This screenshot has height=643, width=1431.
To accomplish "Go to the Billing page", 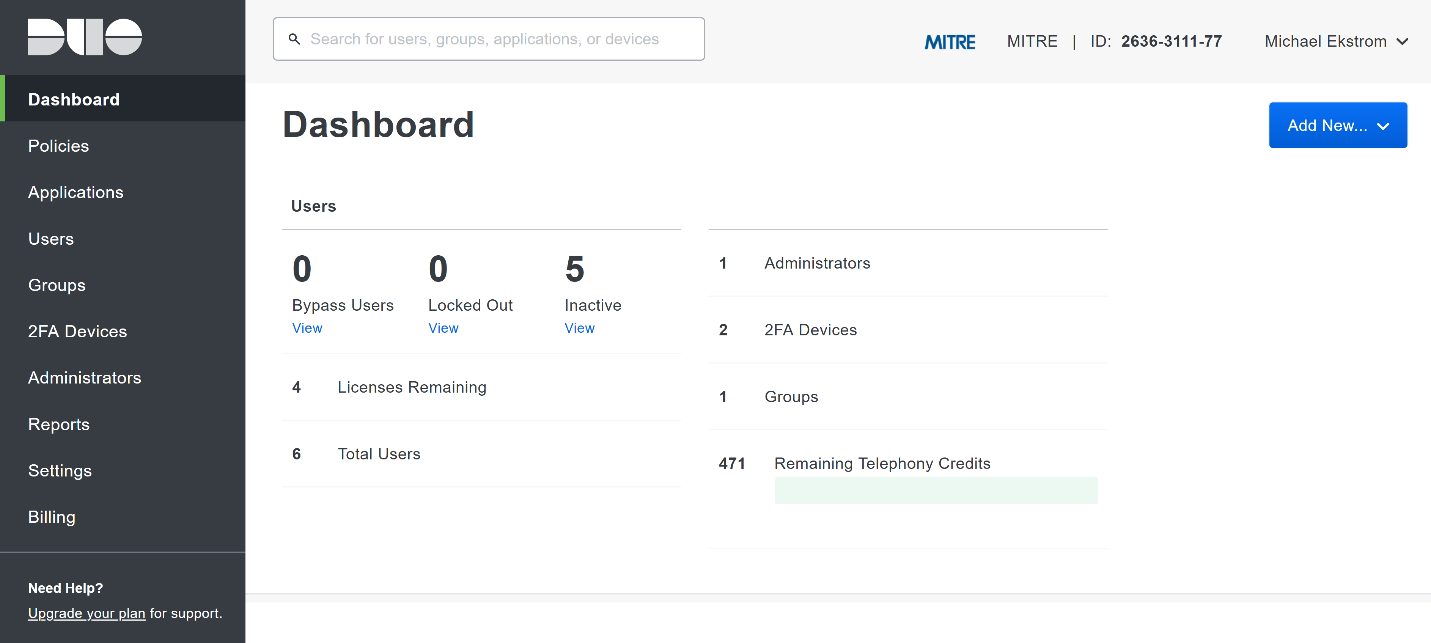I will [51, 516].
